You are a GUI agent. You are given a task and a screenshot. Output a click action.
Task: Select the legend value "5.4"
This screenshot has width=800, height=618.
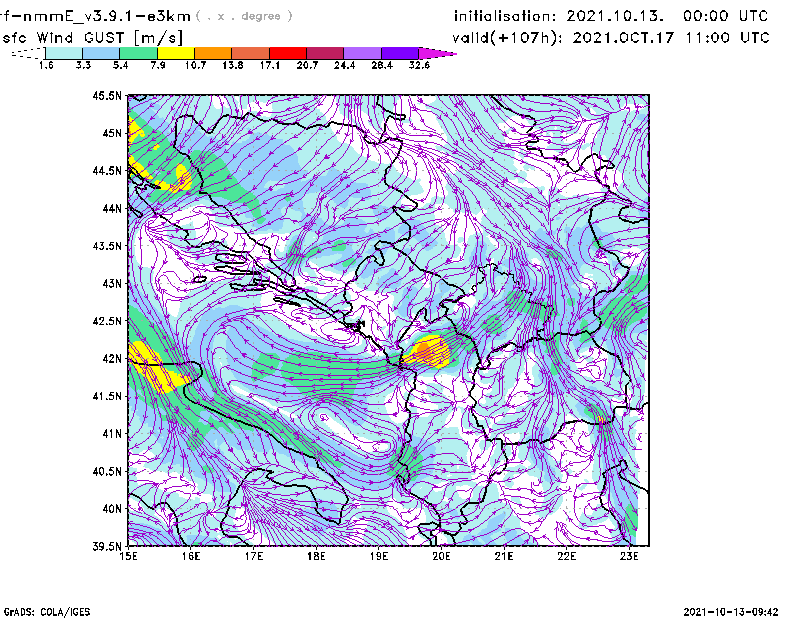(x=120, y=65)
